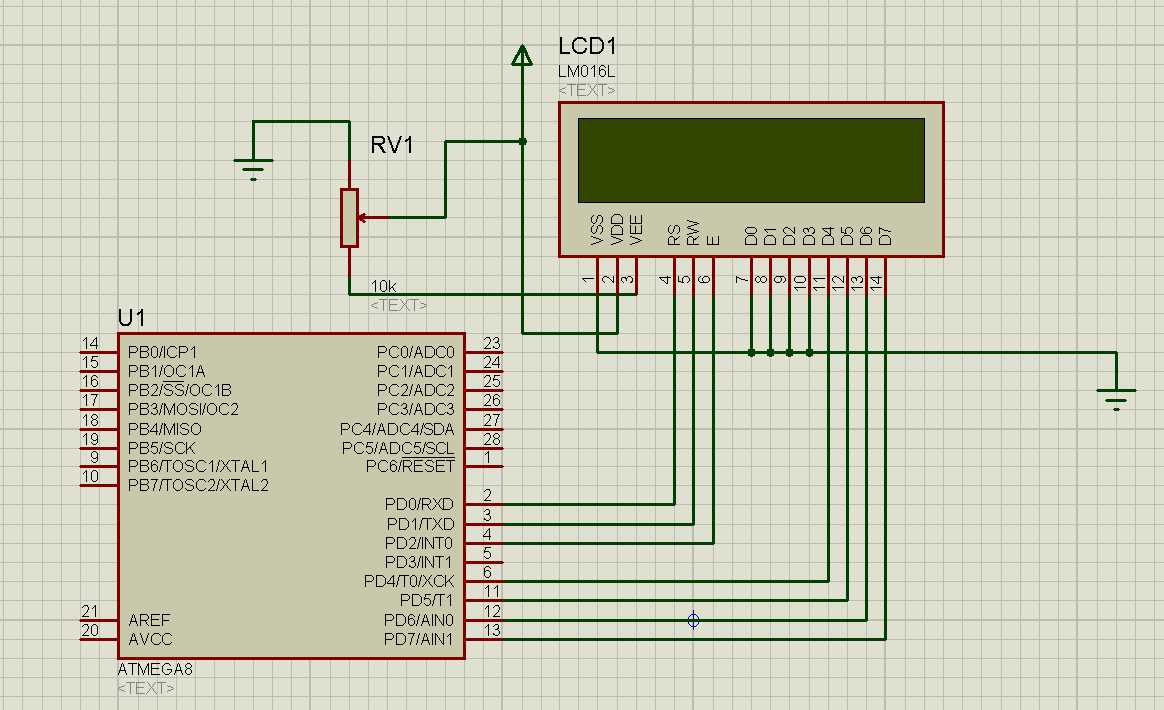Click the <TEXT> placeholder under LM016L
1164x710 pixels.
[x=586, y=91]
